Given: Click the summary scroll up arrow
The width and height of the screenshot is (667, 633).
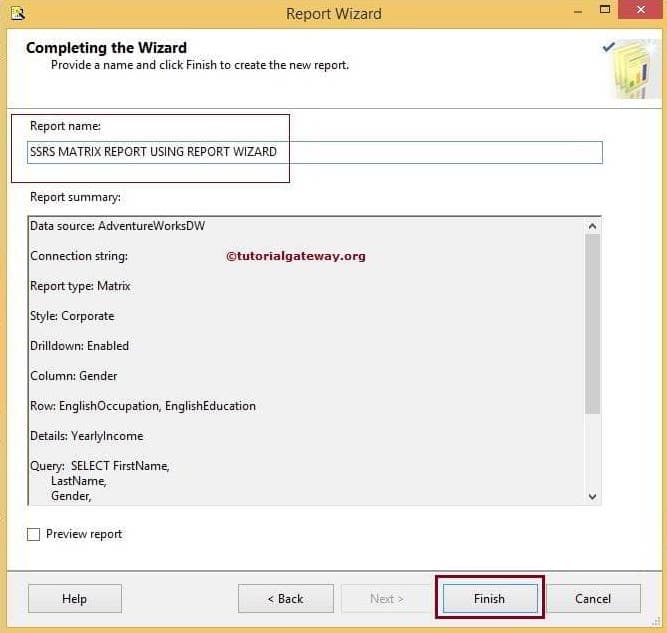Looking at the screenshot, I should click(592, 226).
